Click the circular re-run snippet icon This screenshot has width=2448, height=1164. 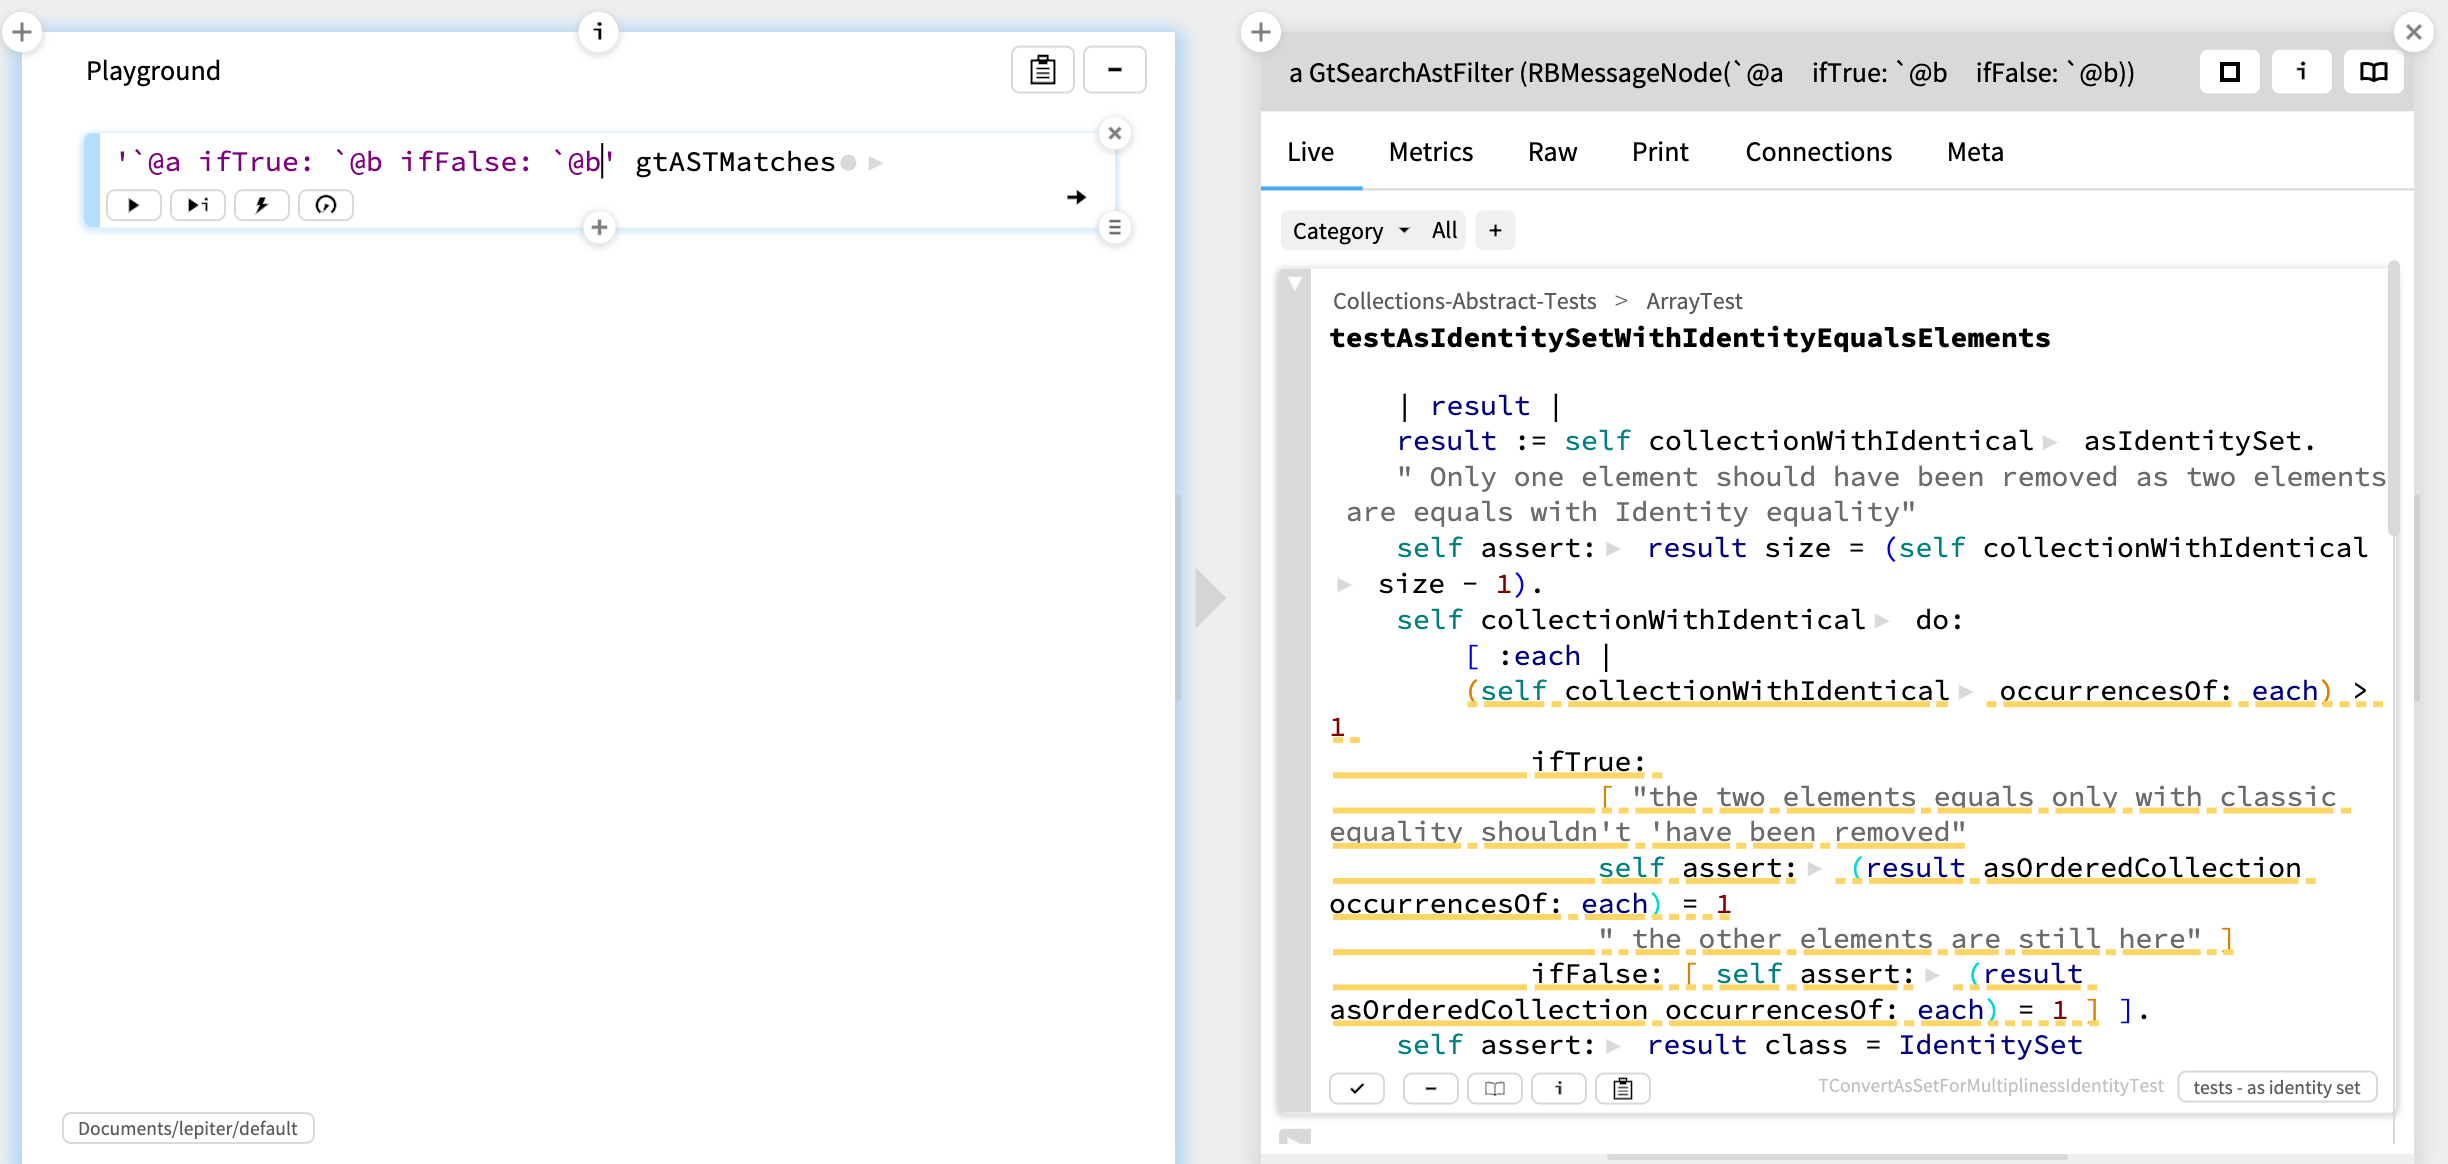325,205
